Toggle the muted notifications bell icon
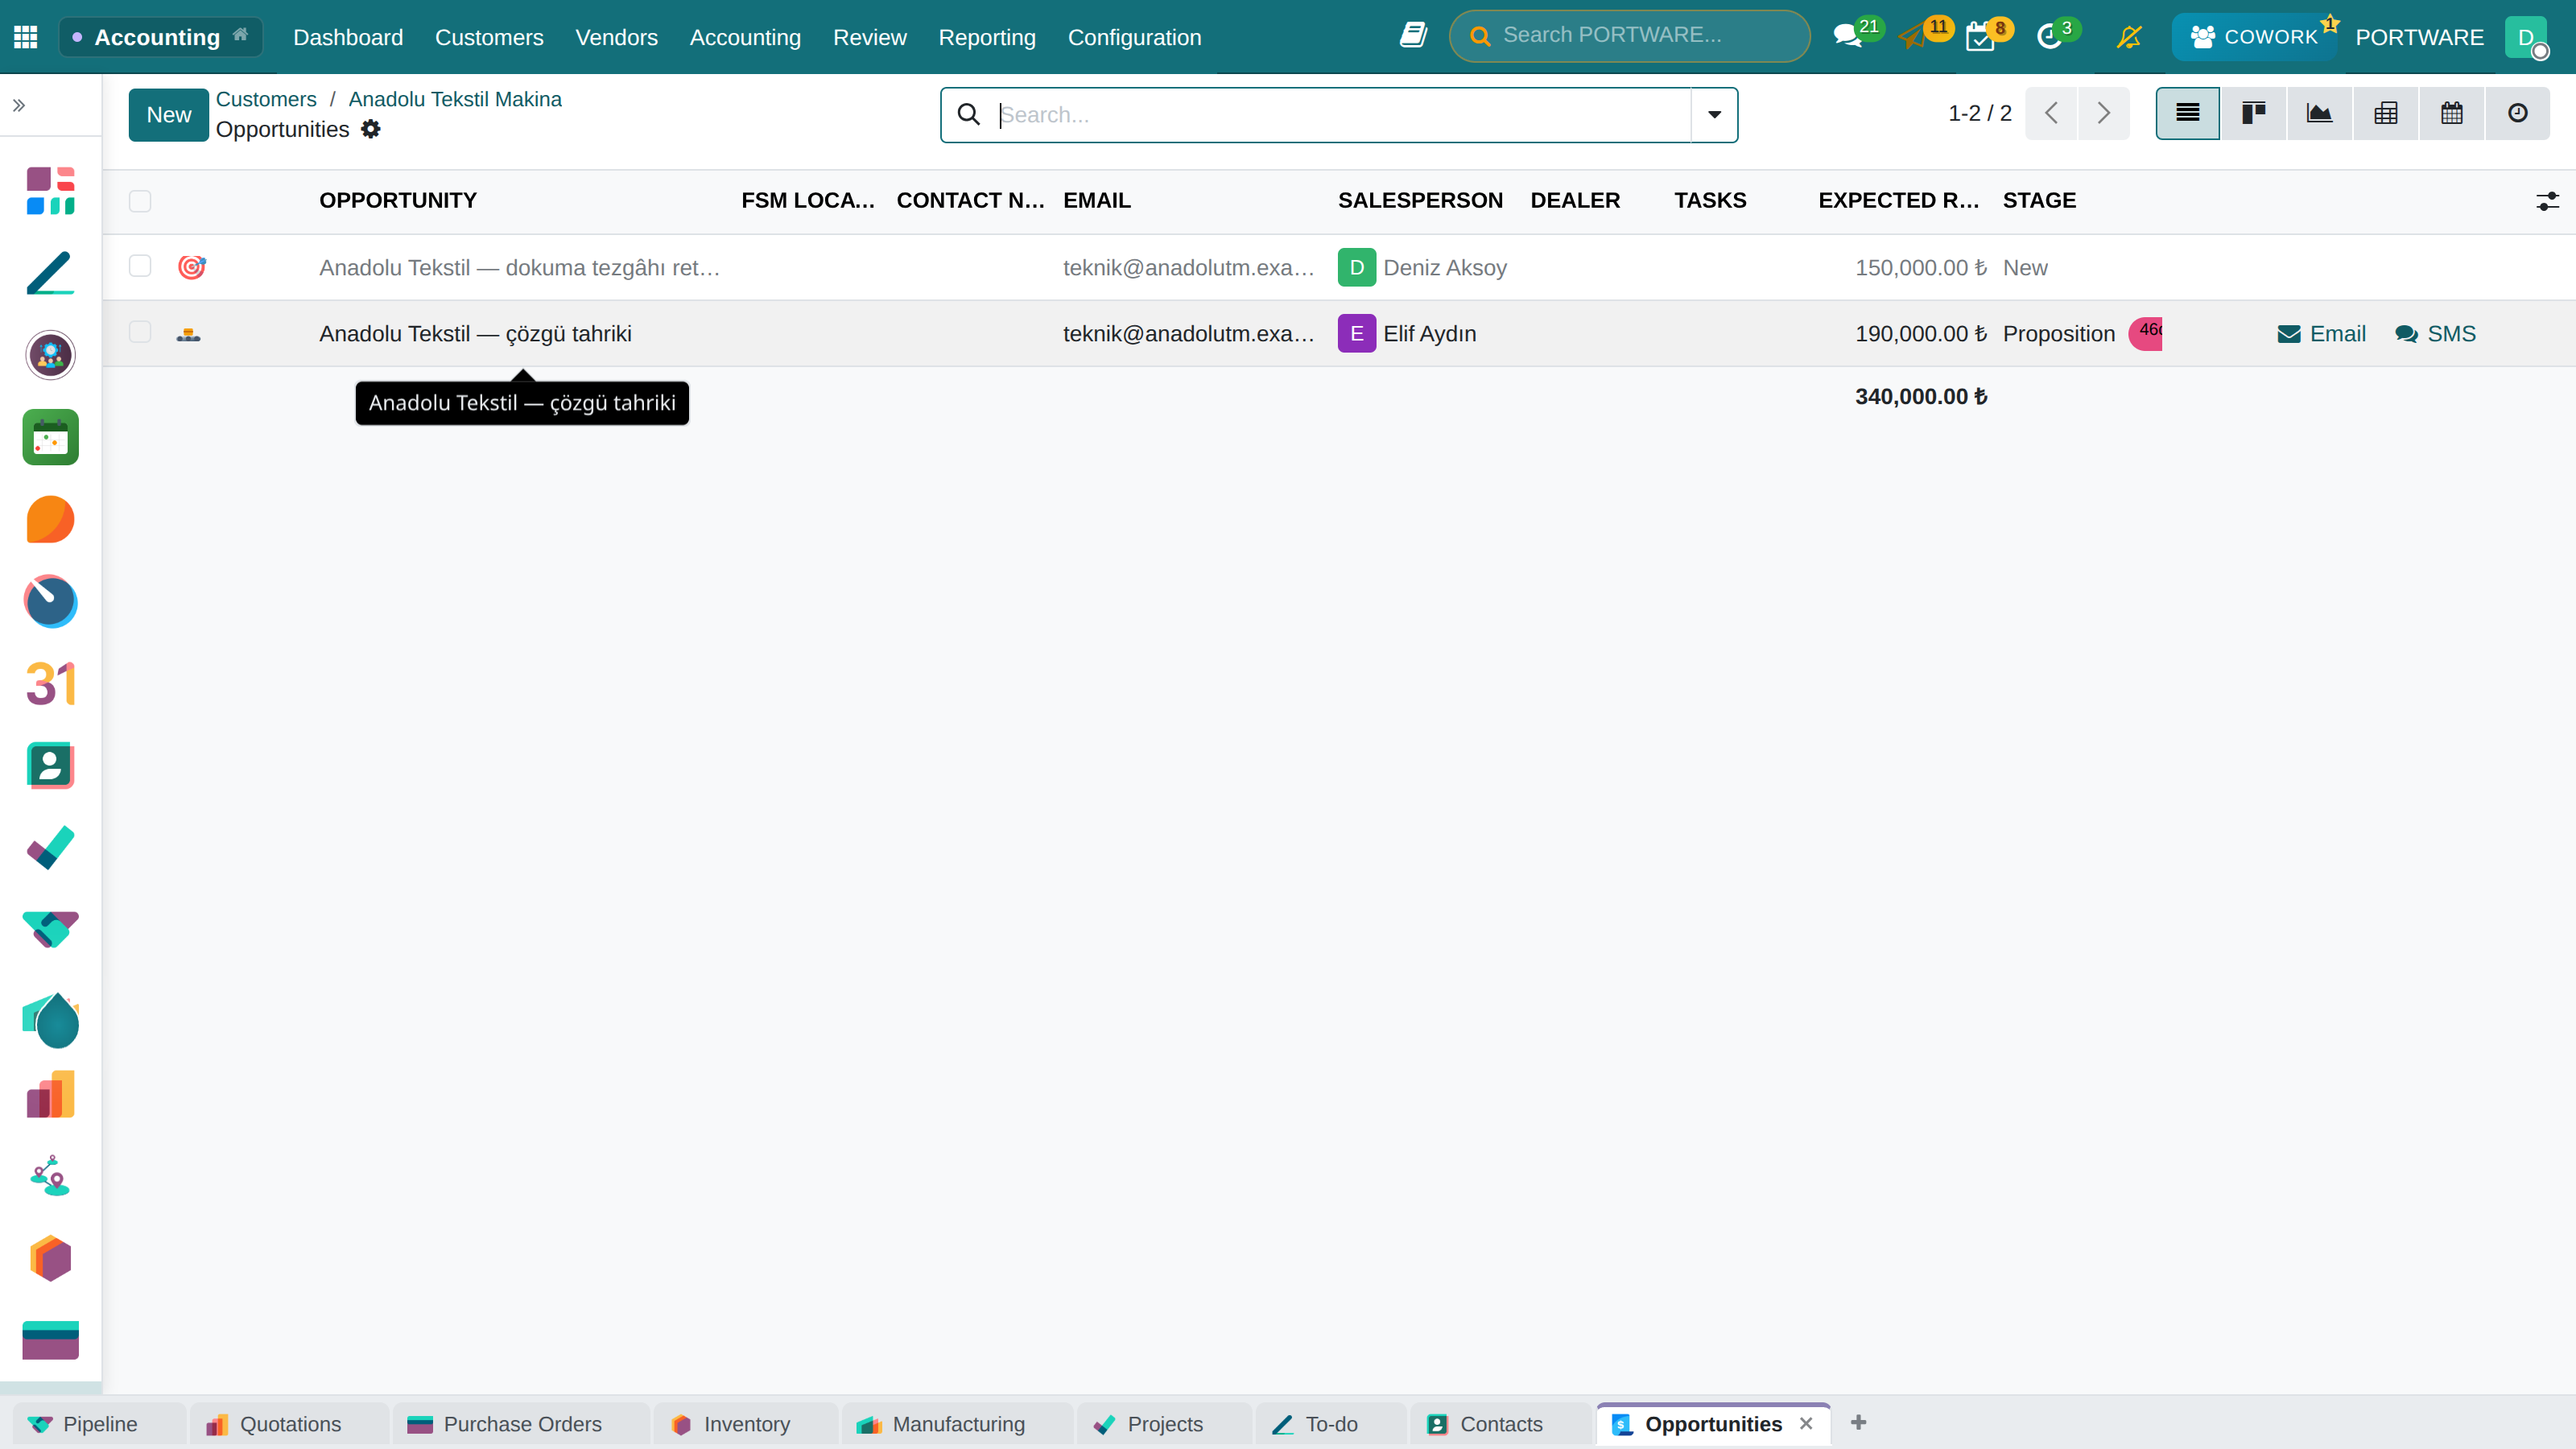 [2129, 37]
